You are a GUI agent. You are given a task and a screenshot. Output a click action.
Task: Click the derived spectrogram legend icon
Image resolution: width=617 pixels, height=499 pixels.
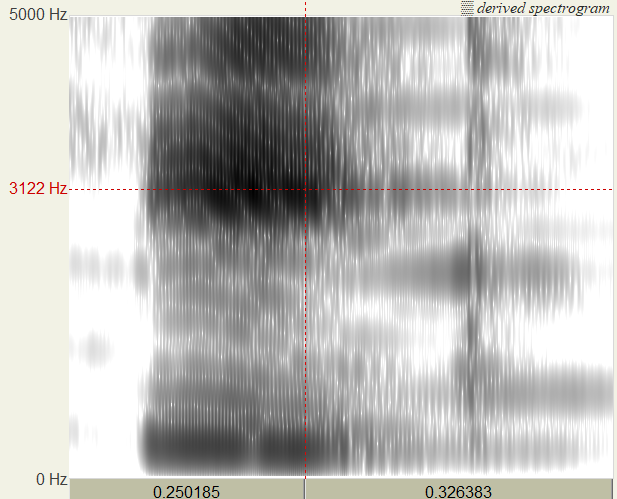click(x=467, y=8)
